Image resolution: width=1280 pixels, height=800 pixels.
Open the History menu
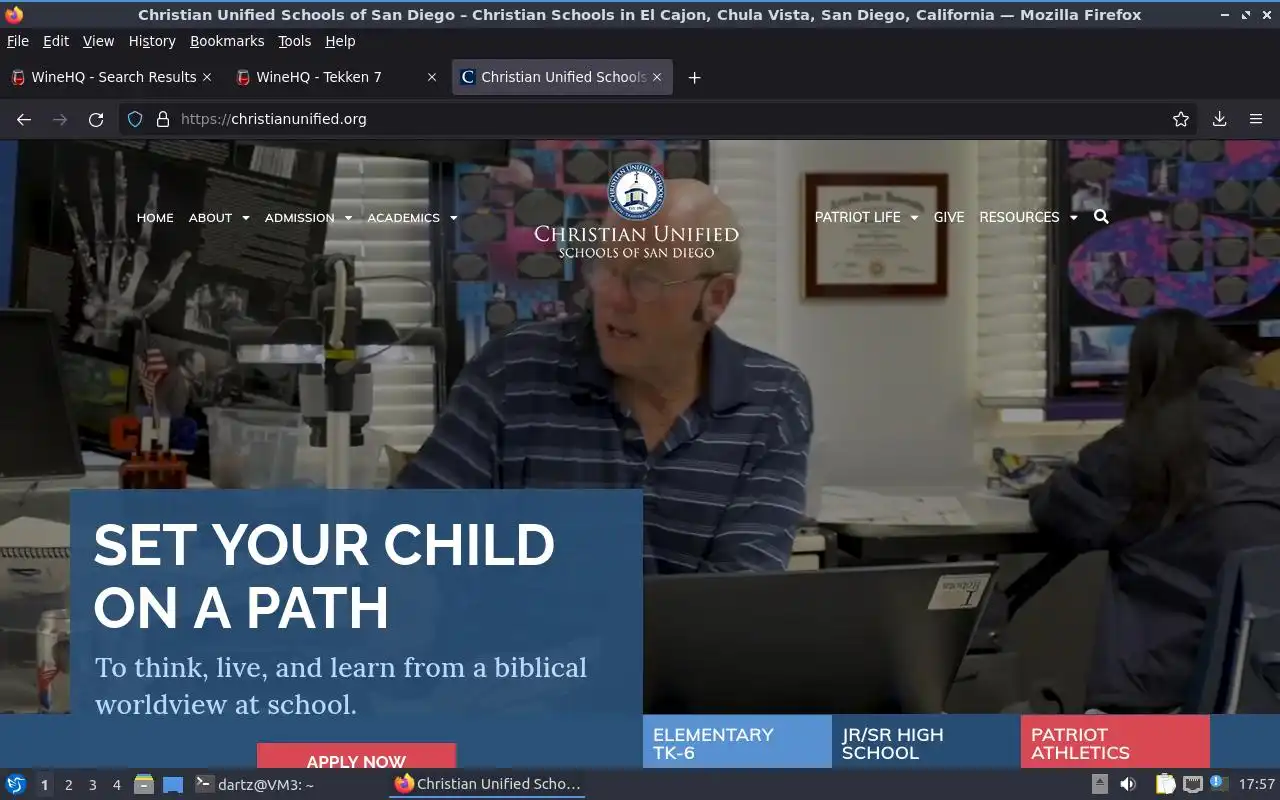152,41
